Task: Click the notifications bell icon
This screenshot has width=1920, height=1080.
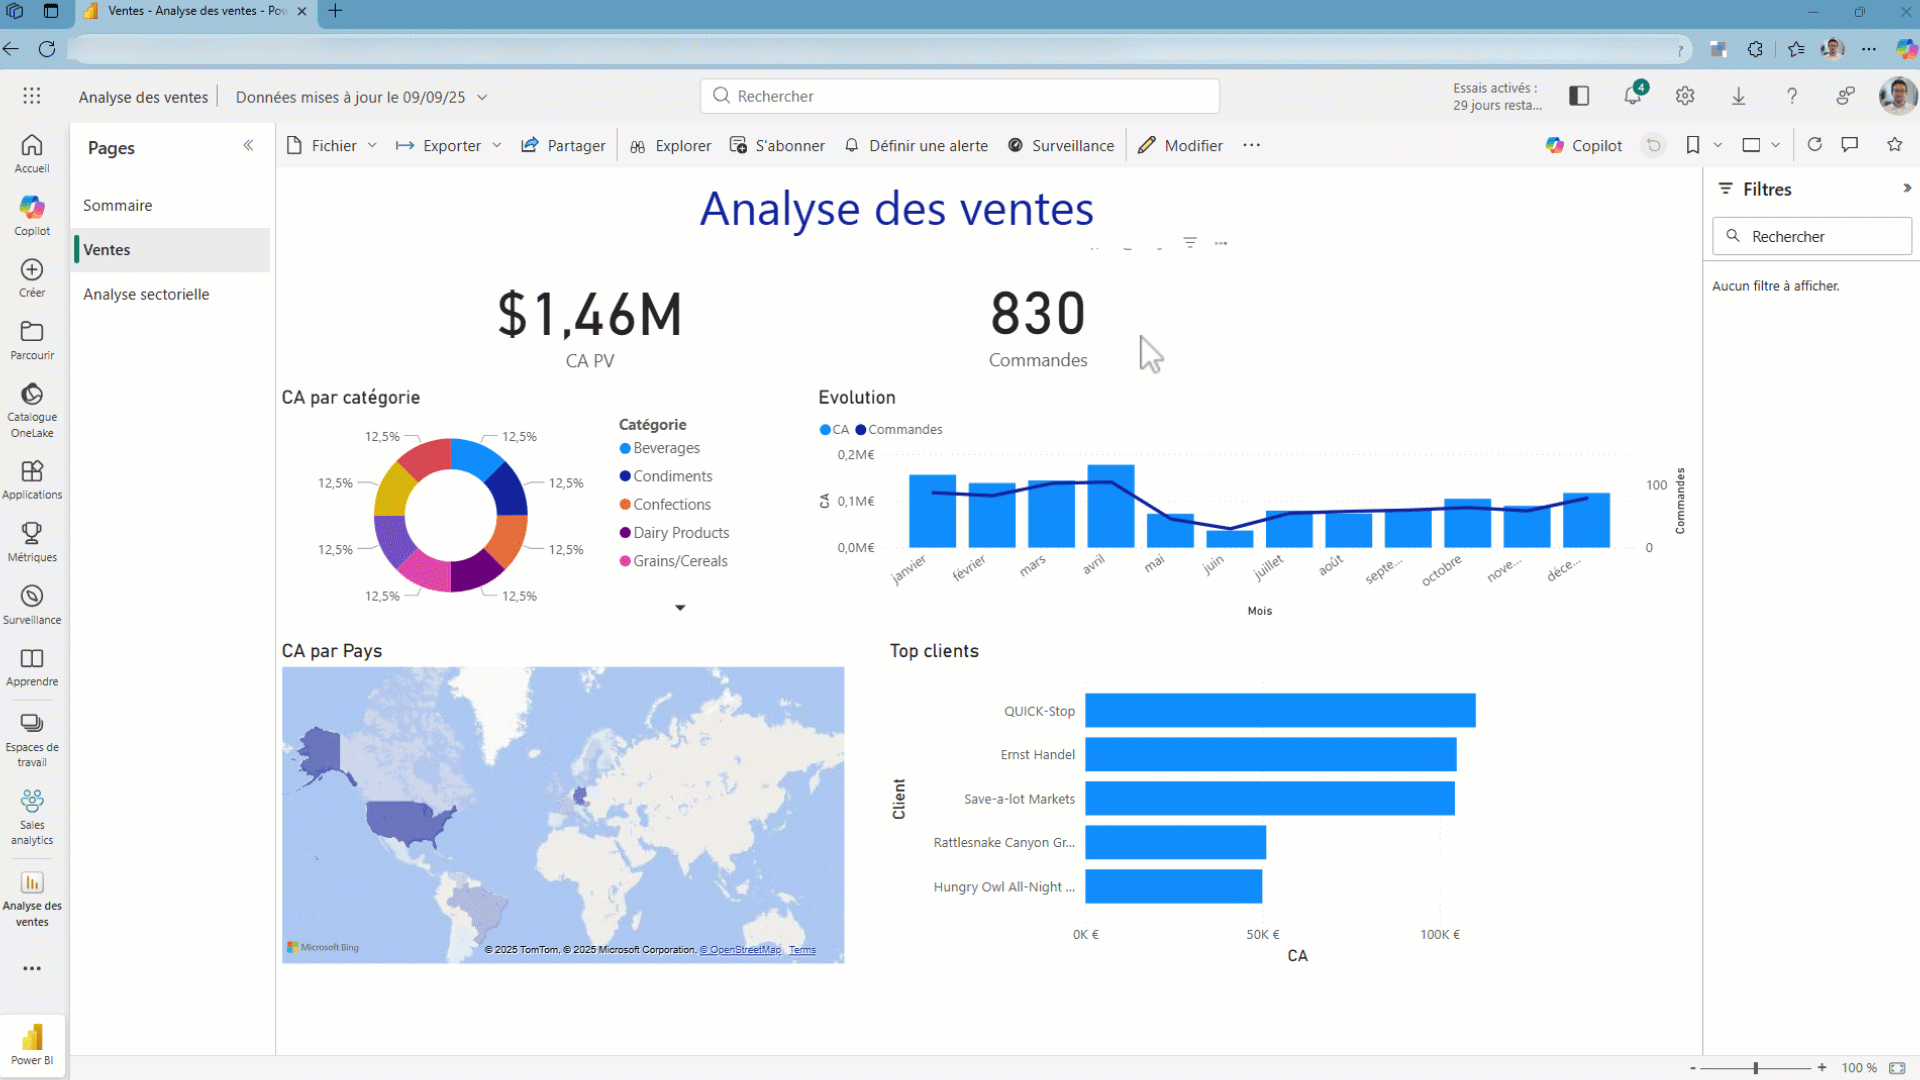Action: coord(1632,96)
